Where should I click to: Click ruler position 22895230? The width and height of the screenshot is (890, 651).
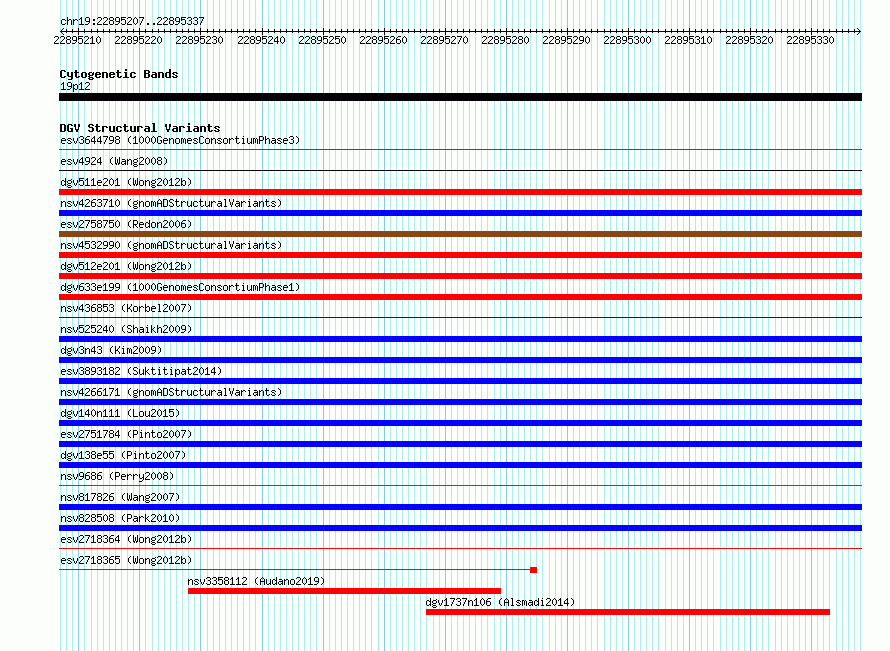pyautogui.click(x=199, y=40)
